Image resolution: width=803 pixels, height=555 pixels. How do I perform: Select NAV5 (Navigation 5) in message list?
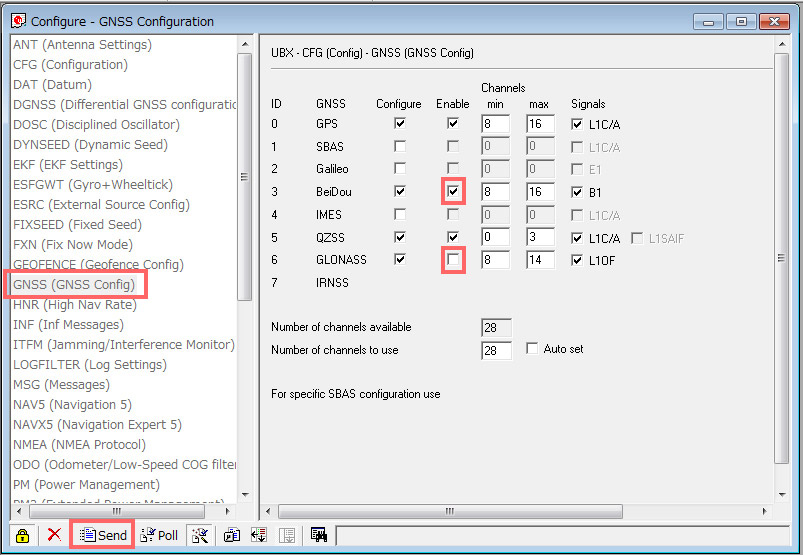pyautogui.click(x=72, y=405)
